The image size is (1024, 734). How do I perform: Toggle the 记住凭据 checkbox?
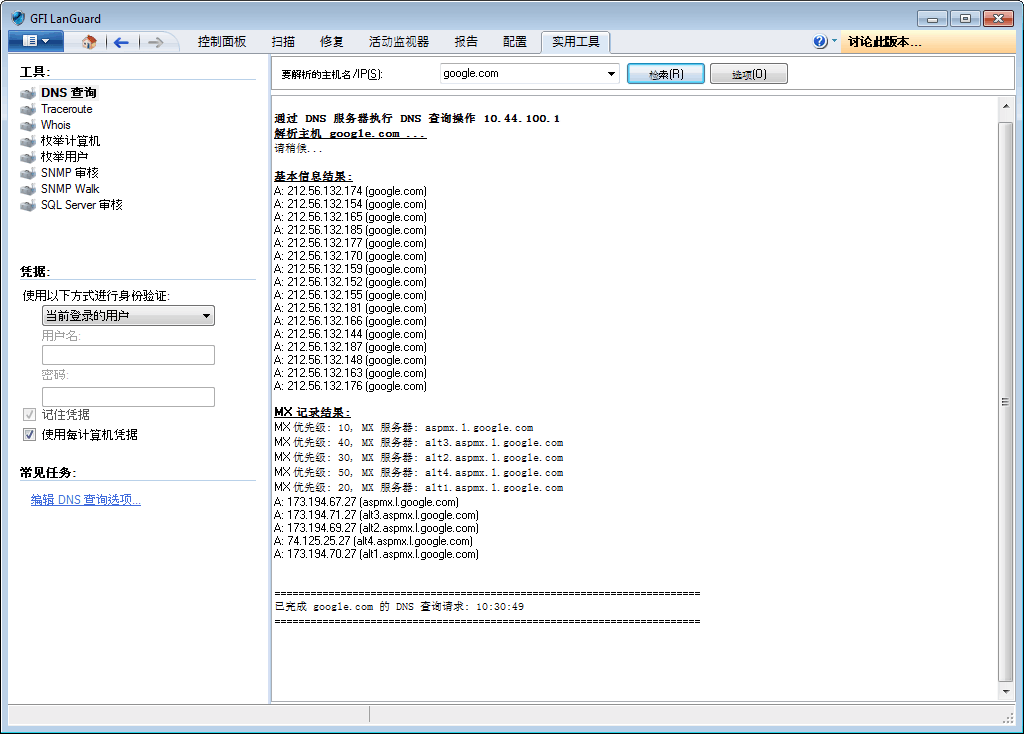pos(29,415)
